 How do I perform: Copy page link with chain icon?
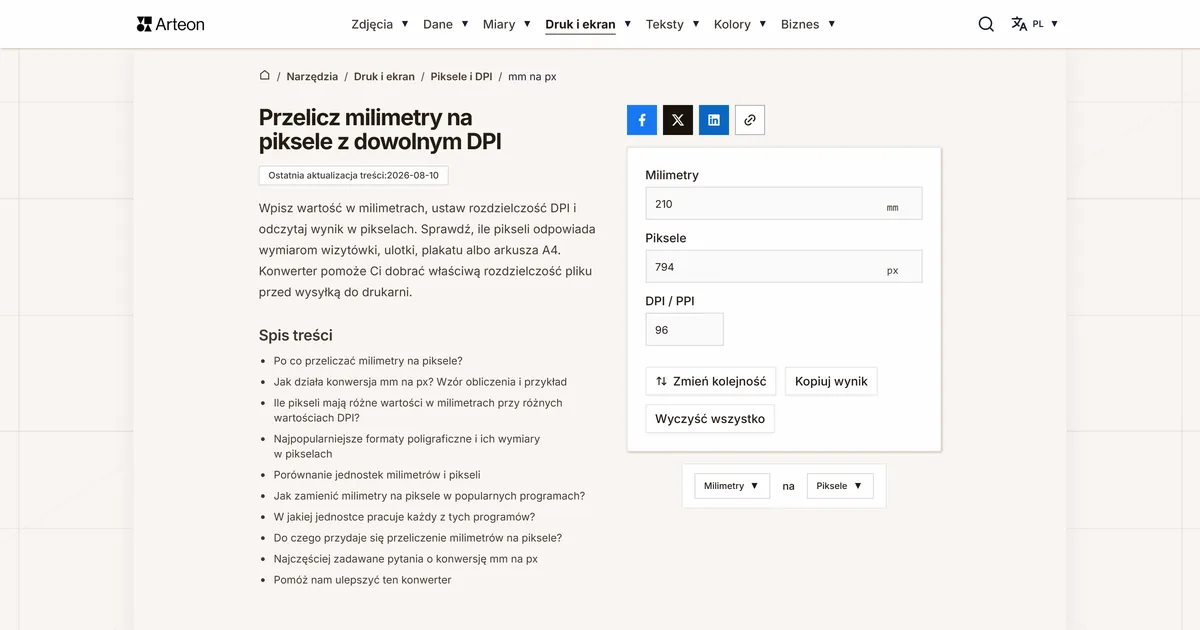click(750, 120)
